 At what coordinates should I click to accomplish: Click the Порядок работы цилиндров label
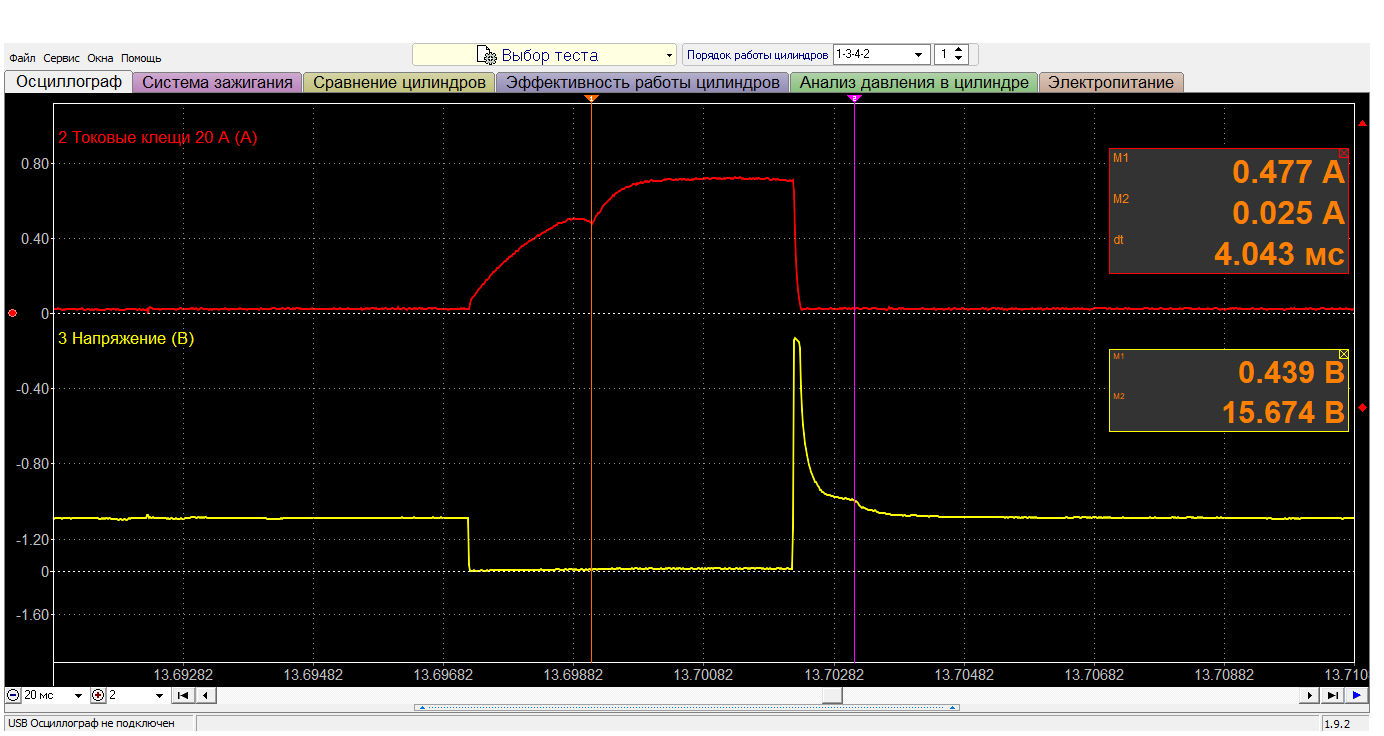(757, 55)
